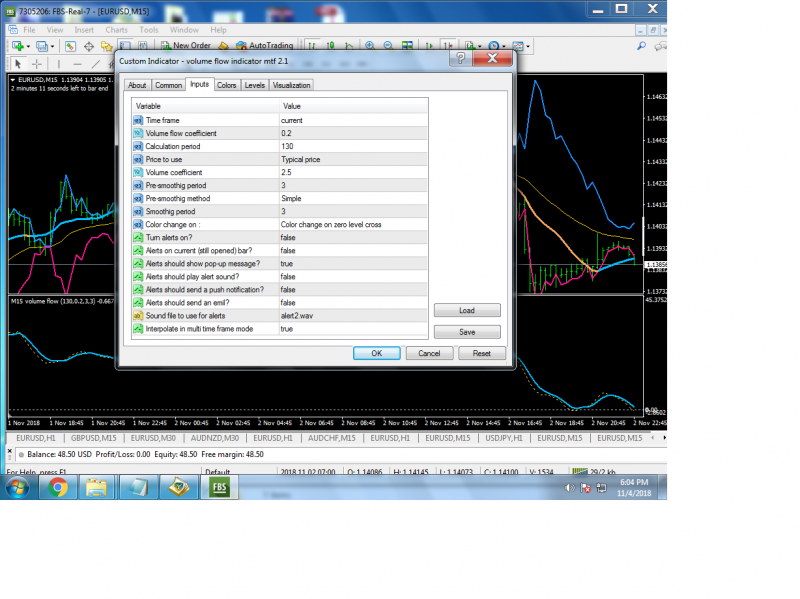Click the New Order toolbar button
The width and height of the screenshot is (800, 599).
tap(186, 46)
